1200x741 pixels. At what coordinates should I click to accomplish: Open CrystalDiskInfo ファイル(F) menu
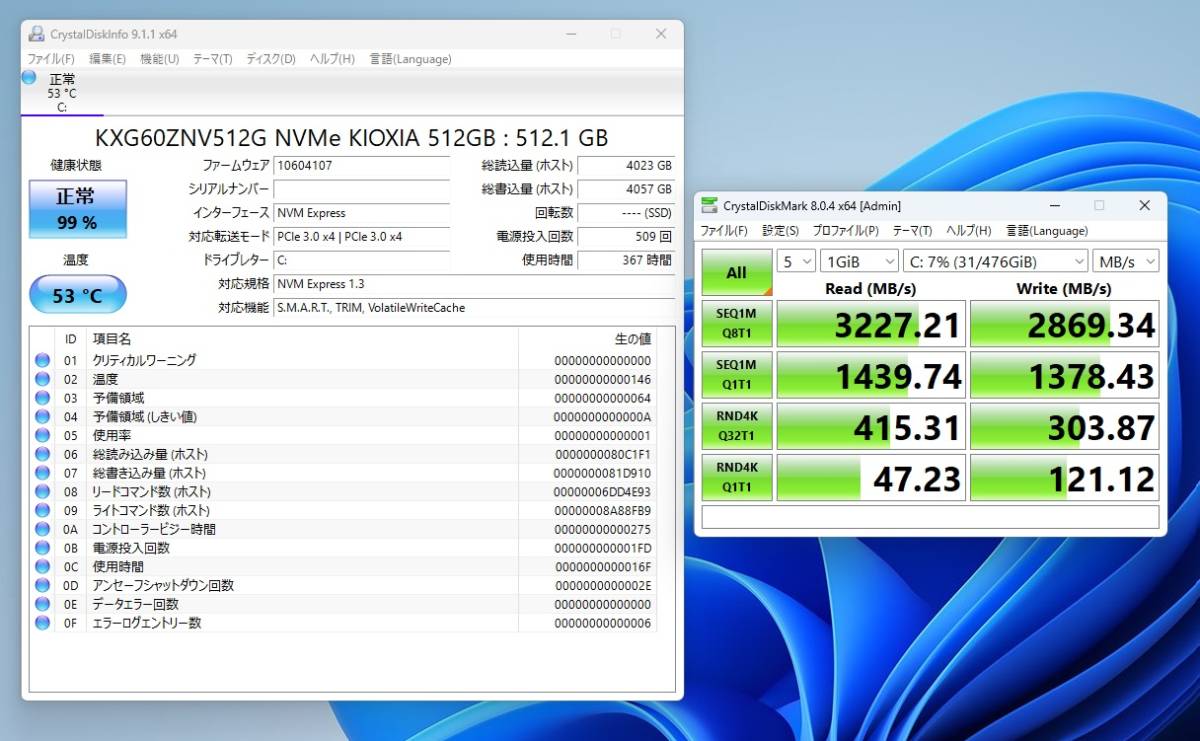click(x=51, y=59)
